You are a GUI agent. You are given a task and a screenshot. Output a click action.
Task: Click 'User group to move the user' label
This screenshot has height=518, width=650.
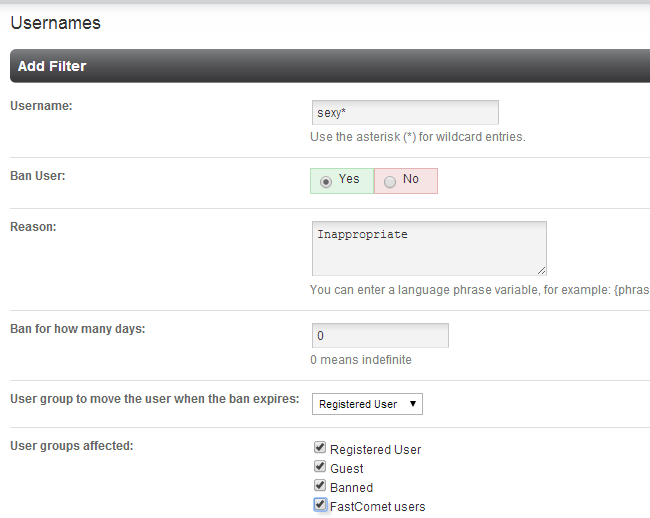(x=155, y=399)
